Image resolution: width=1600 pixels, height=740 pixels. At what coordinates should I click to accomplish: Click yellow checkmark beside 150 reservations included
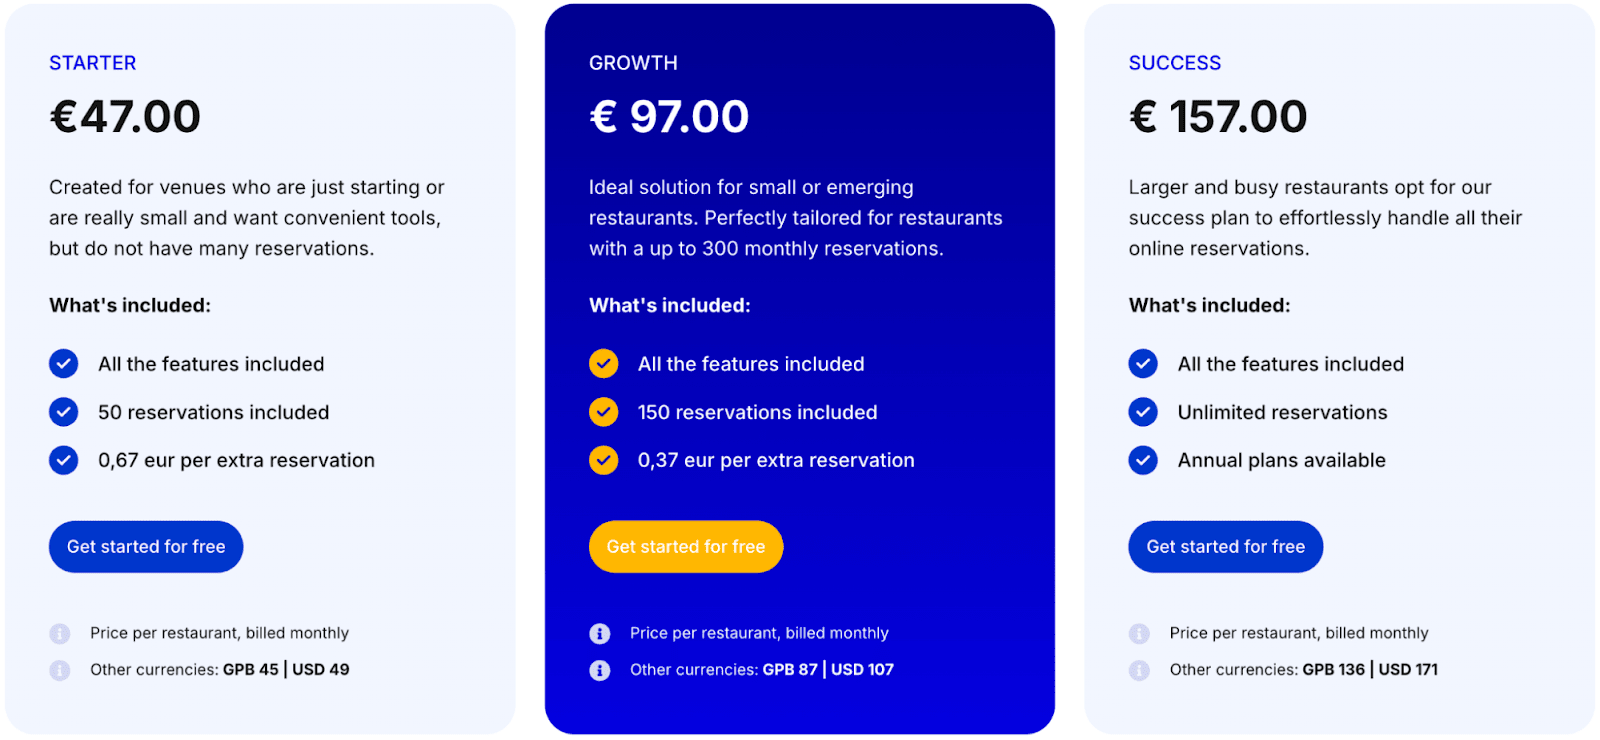(x=604, y=412)
